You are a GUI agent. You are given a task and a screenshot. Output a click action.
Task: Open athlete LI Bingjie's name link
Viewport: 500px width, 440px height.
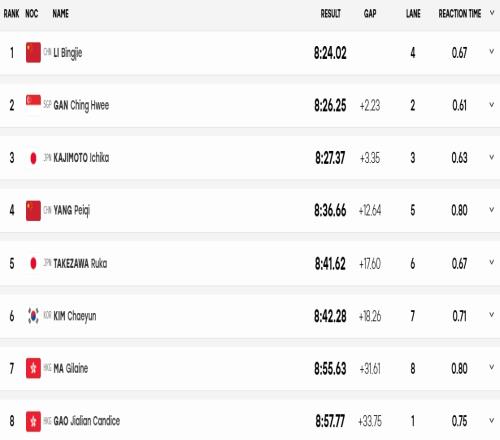[x=68, y=53]
